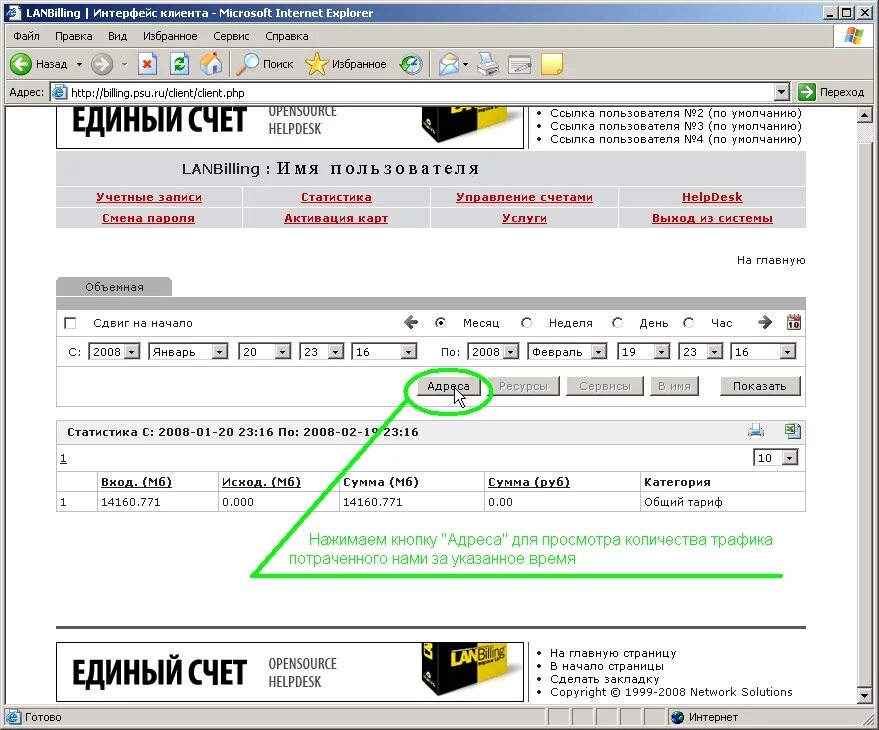Click the Mail envelope icon

coord(448,64)
